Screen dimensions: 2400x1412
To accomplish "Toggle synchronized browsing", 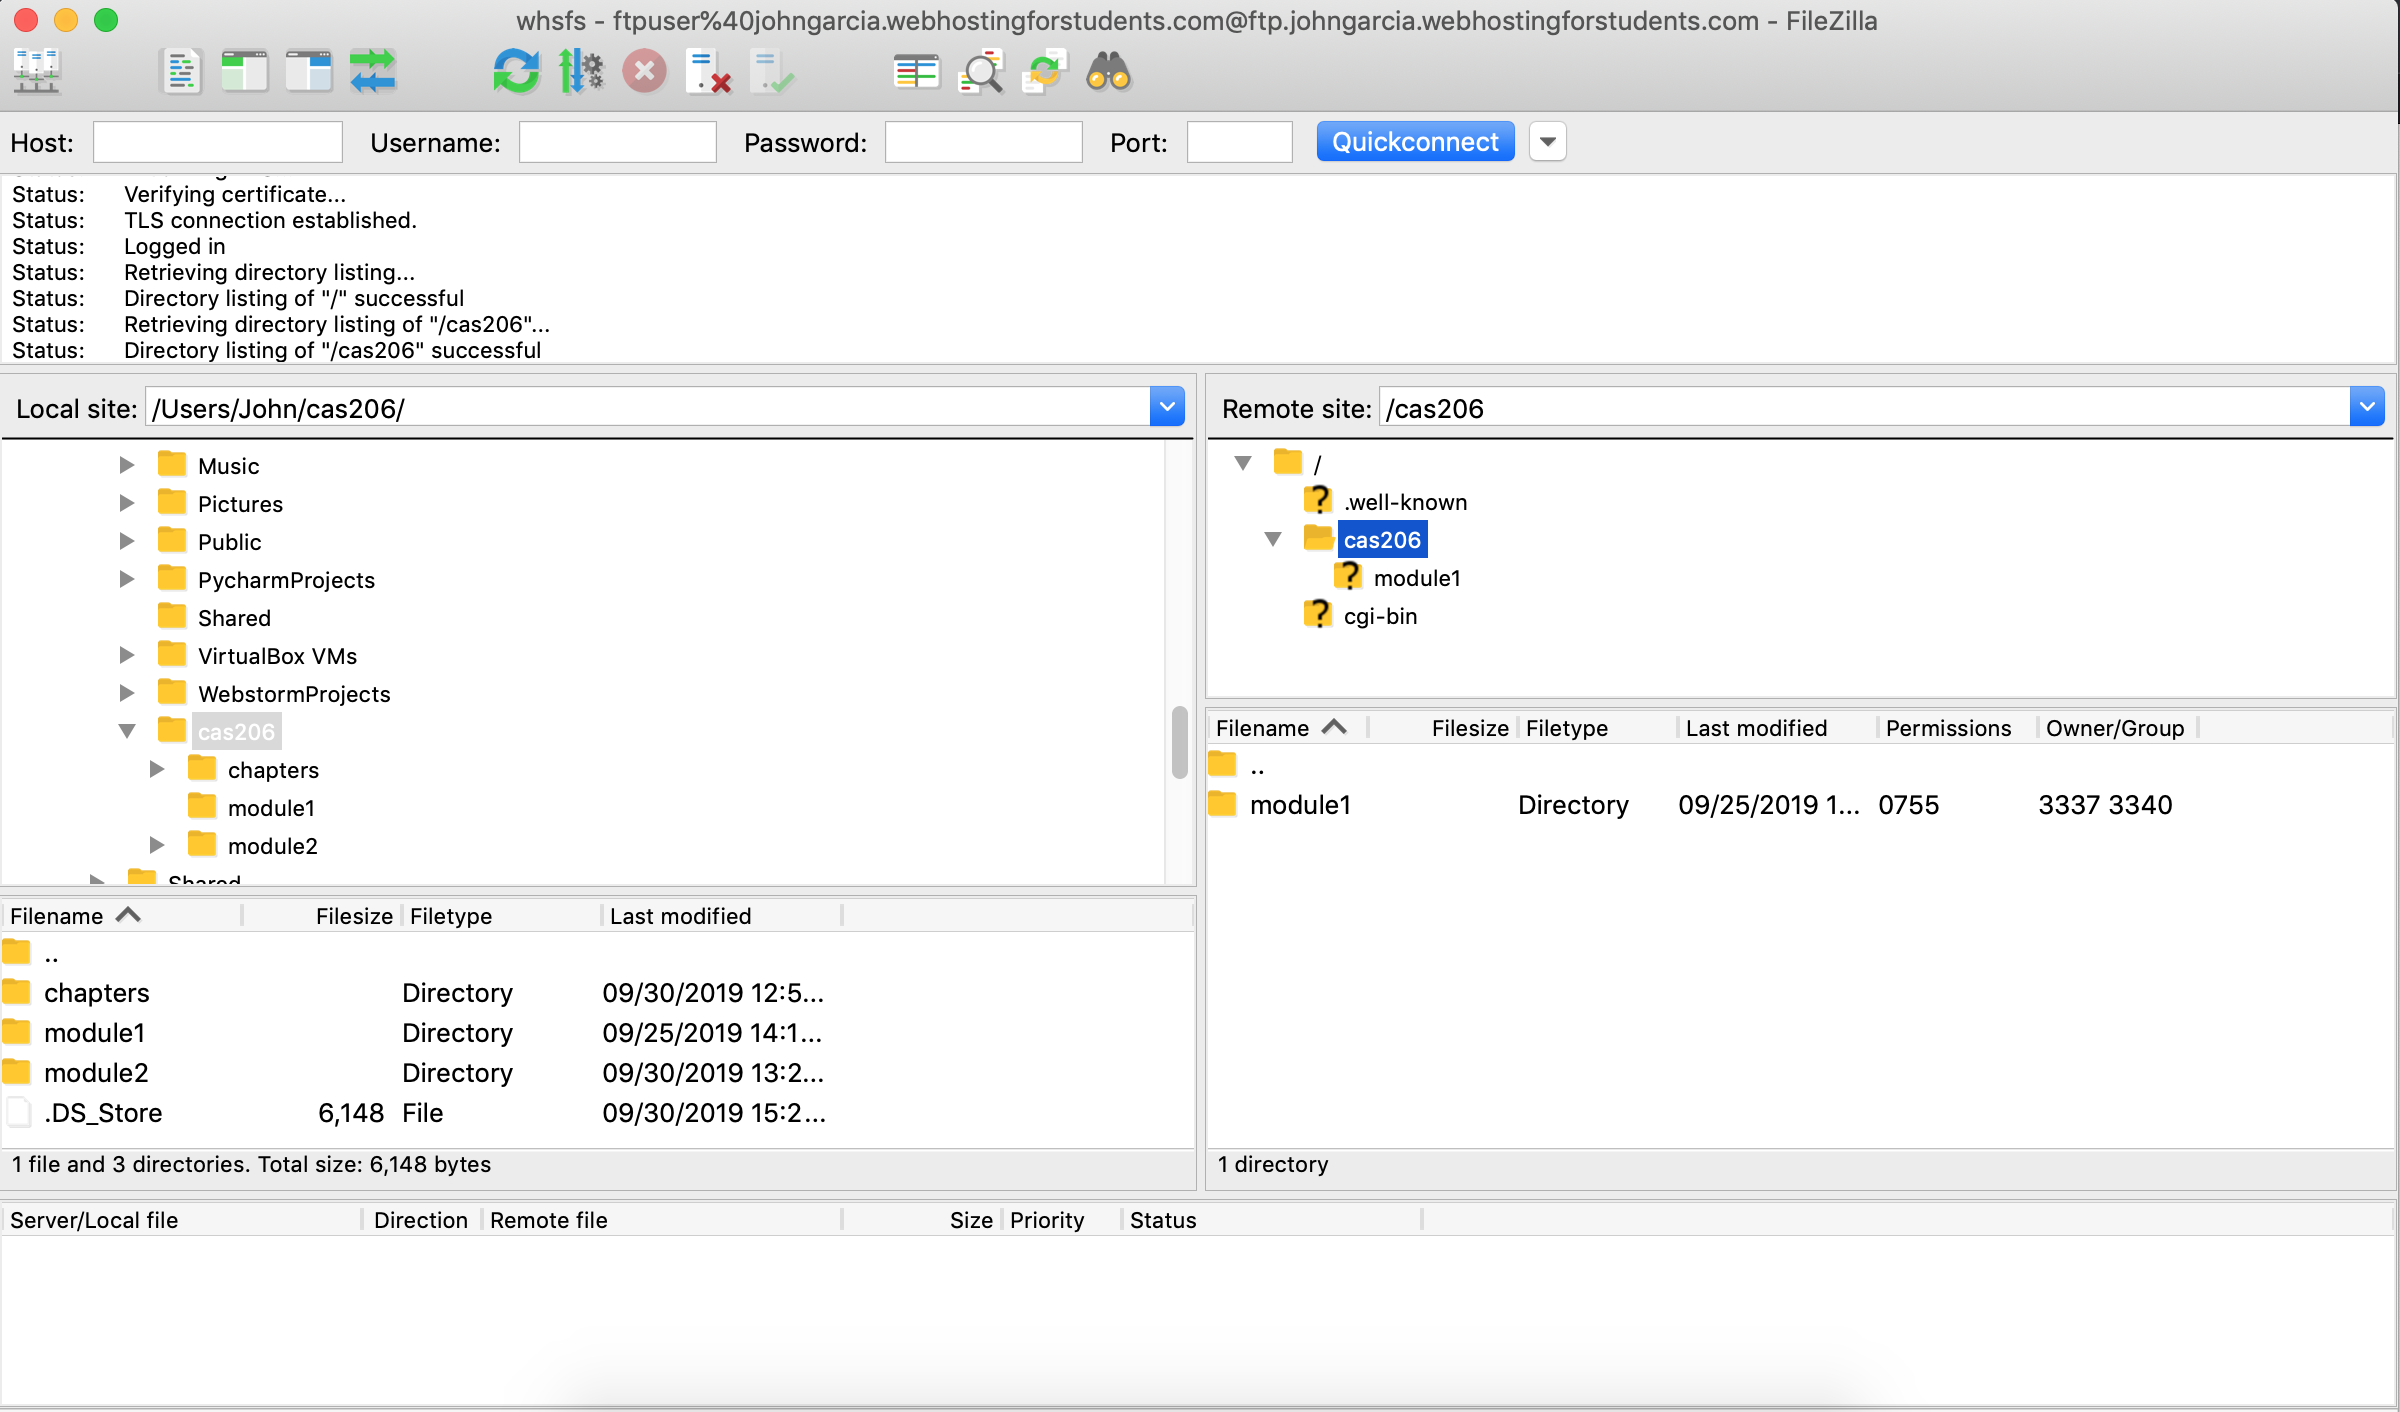I will click(x=1045, y=72).
